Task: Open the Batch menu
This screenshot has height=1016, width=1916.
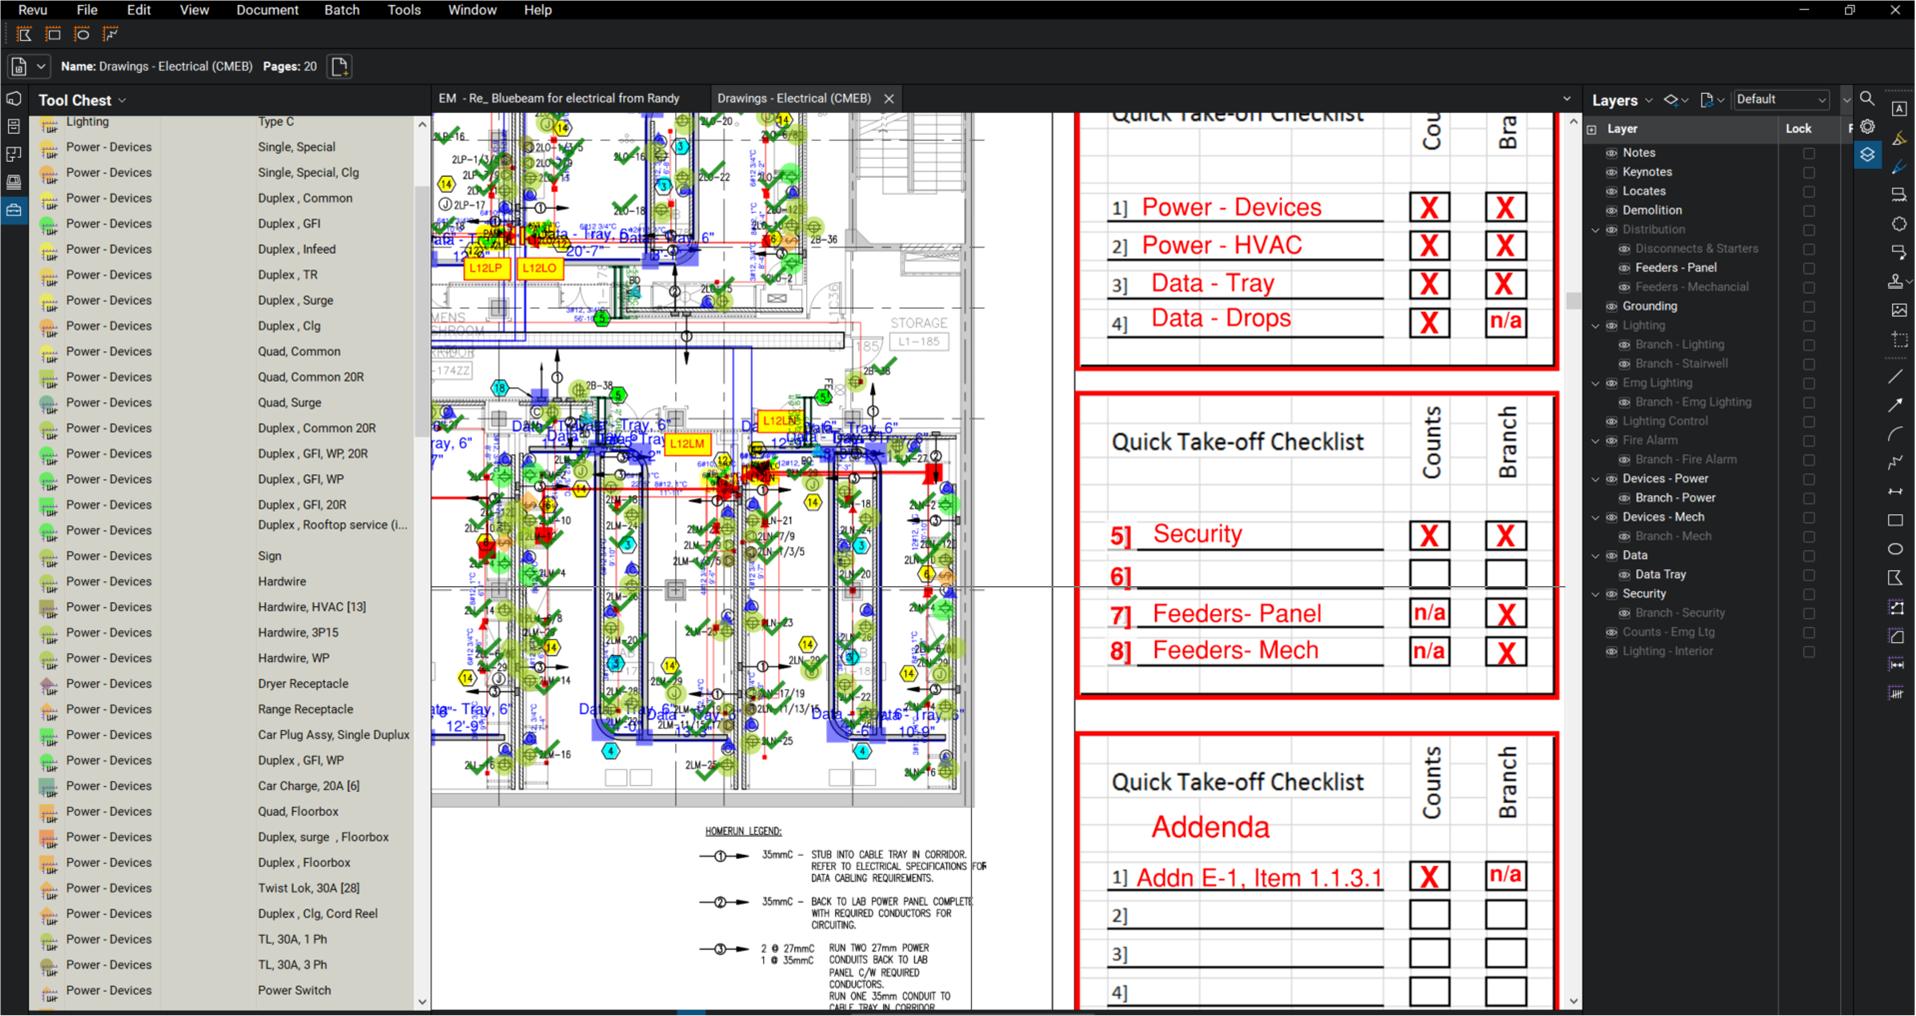Action: pyautogui.click(x=342, y=10)
